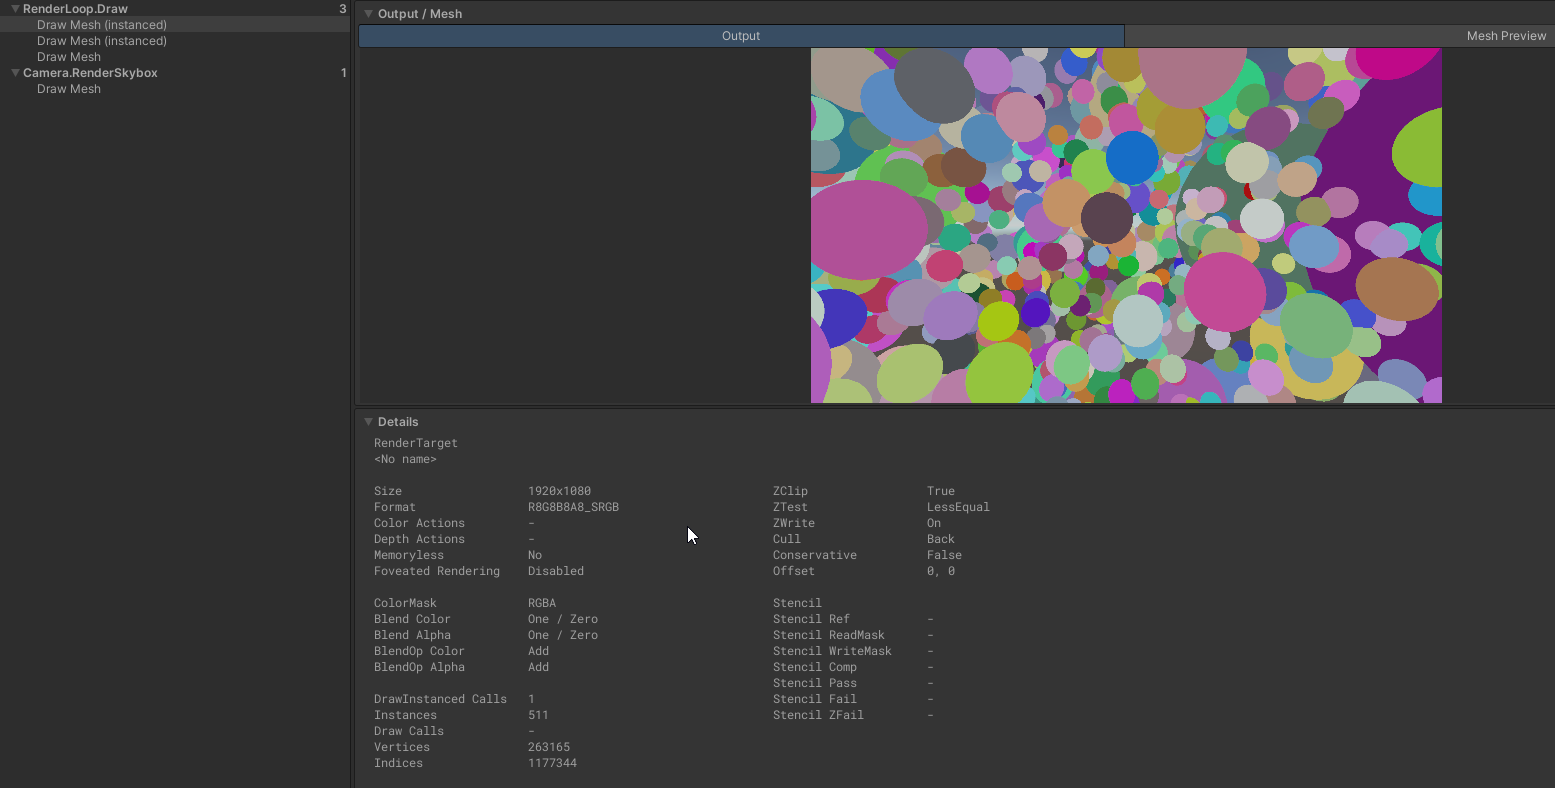Click the Indices value 1177344
The image size is (1555, 788).
(552, 763)
